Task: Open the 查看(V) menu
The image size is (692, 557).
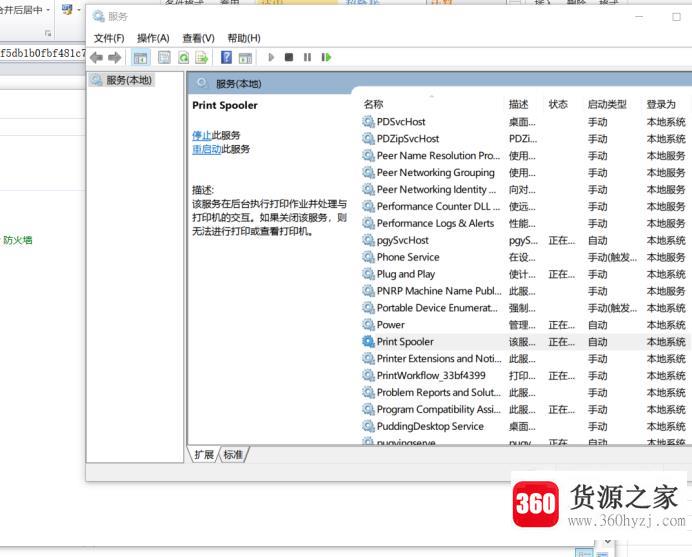Action: pos(199,38)
